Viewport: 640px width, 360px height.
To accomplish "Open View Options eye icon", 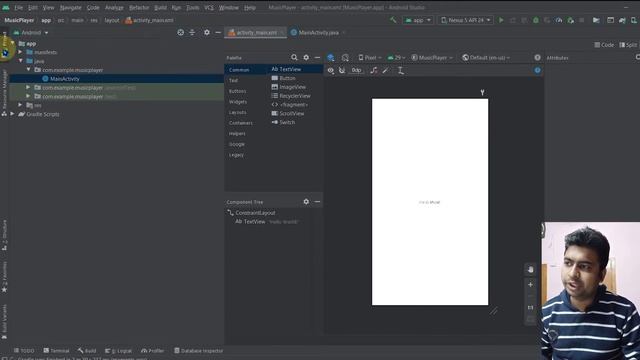I will pos(331,70).
